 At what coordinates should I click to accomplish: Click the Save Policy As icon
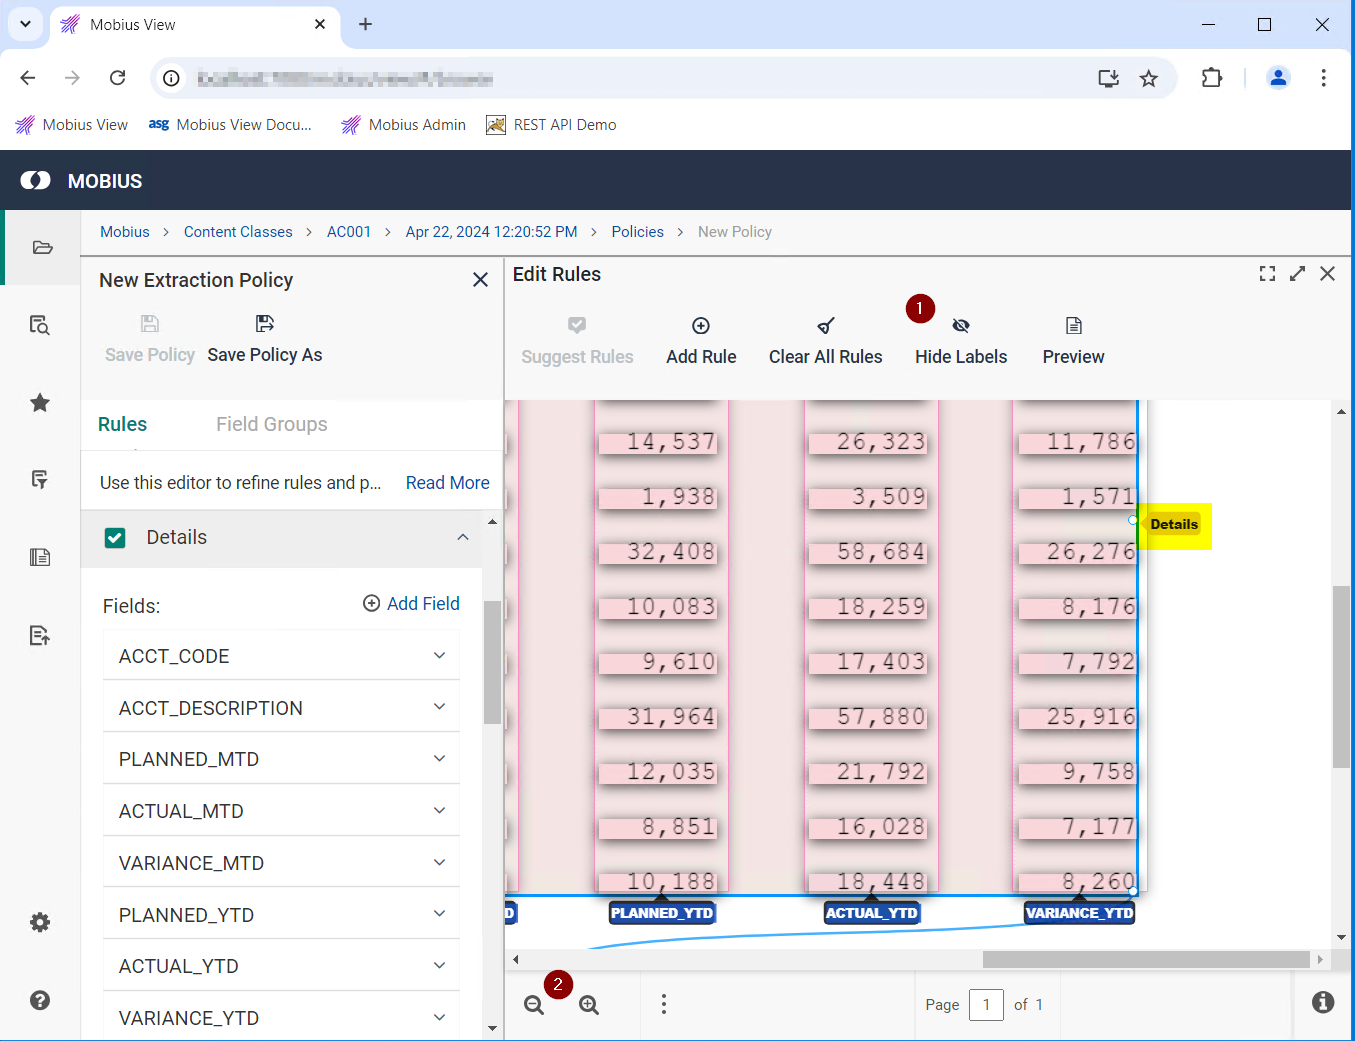[x=265, y=324]
